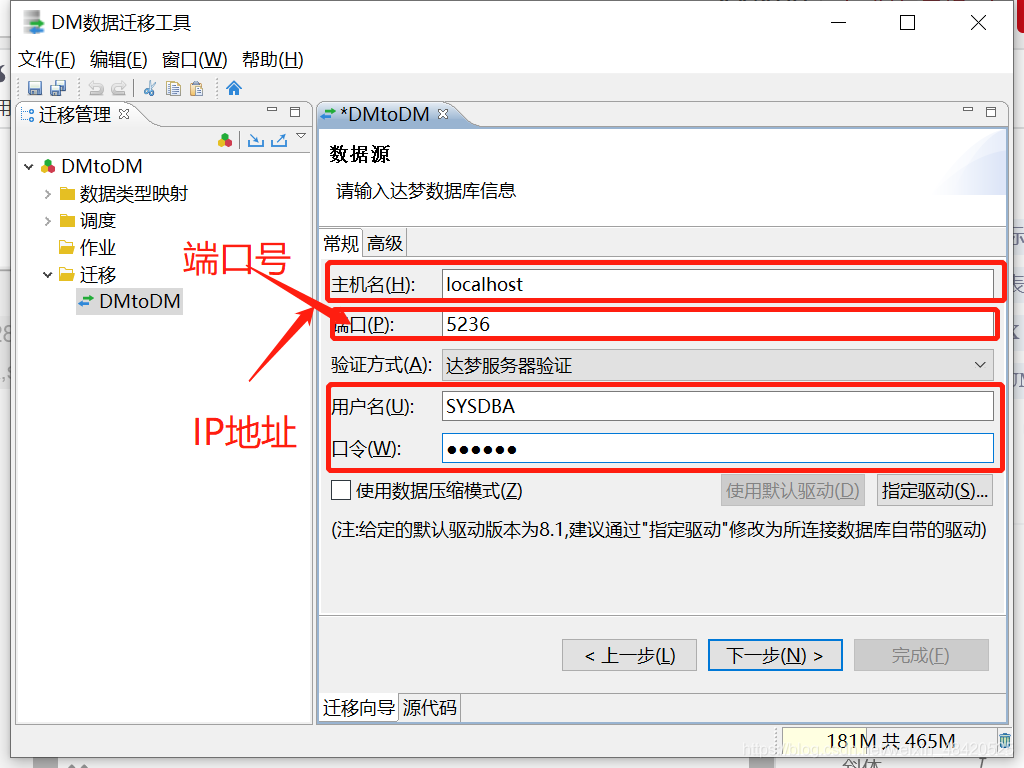The height and width of the screenshot is (768, 1024).
Task: Click the Copy icon in toolbar
Action: [173, 88]
